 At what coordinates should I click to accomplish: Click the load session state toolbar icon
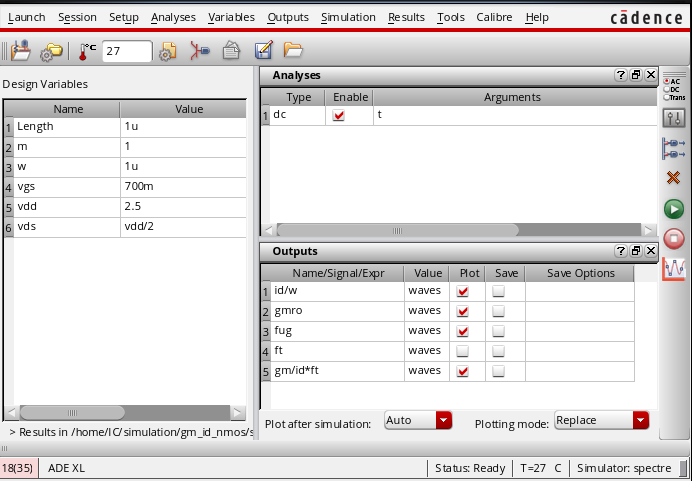point(20,51)
